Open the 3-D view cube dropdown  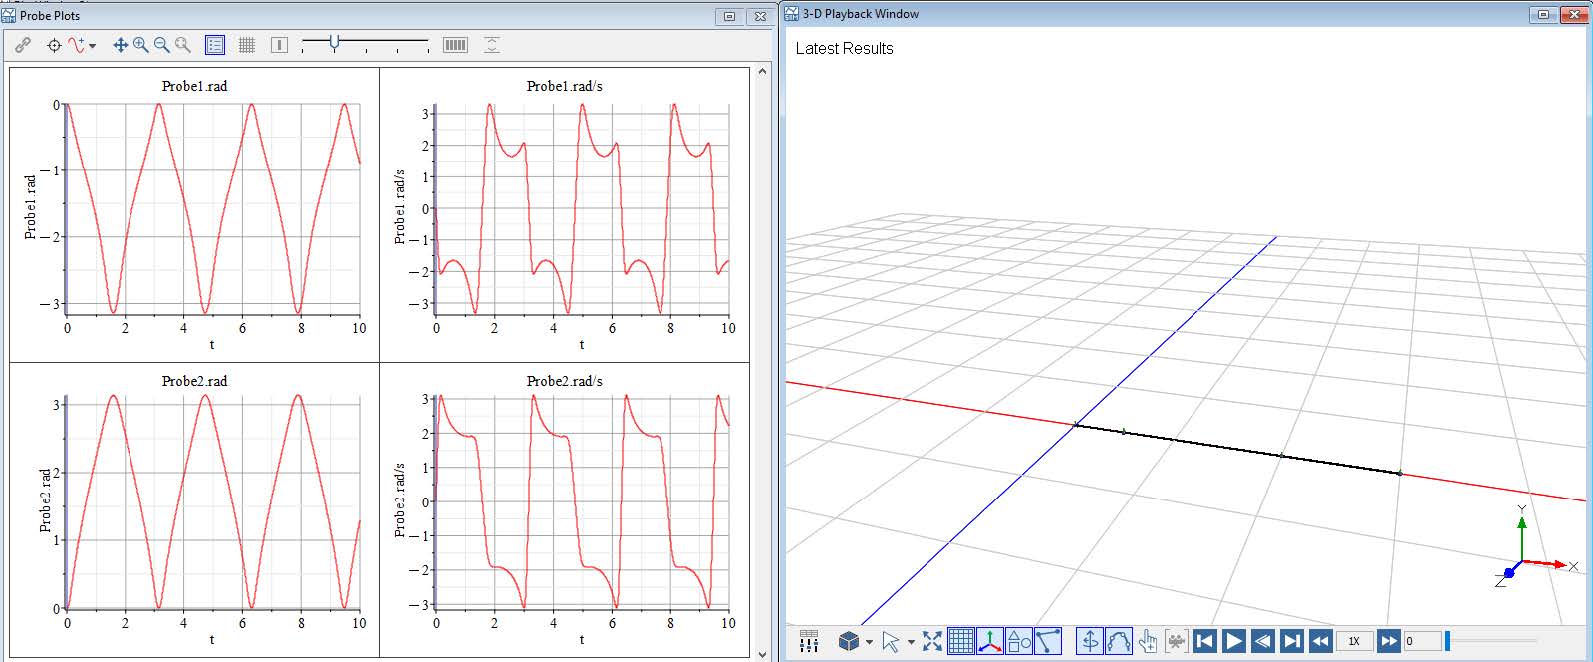pos(869,642)
